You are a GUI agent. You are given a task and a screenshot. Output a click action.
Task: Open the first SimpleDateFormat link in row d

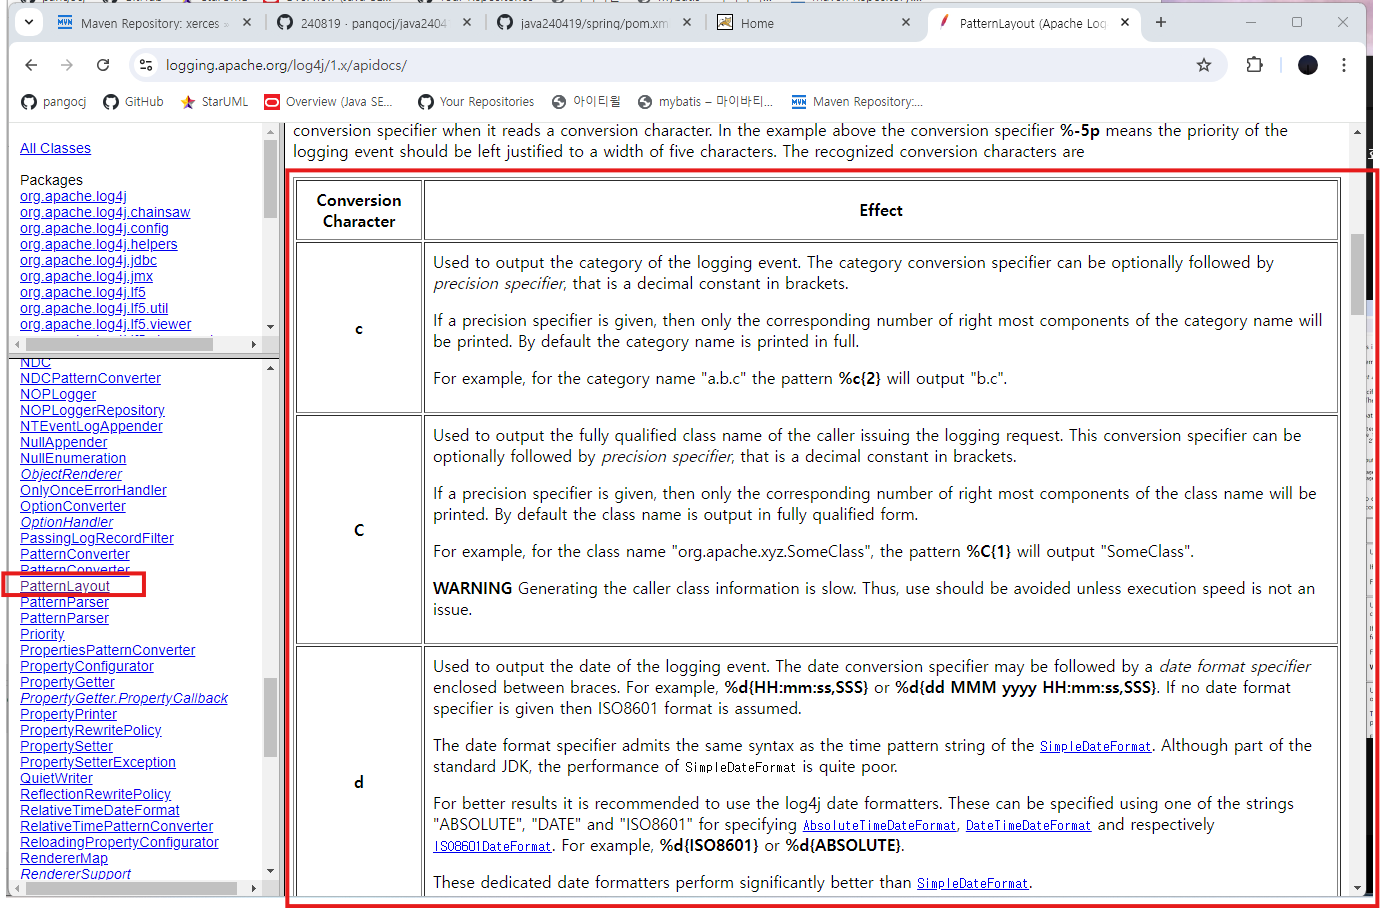[x=1095, y=746]
